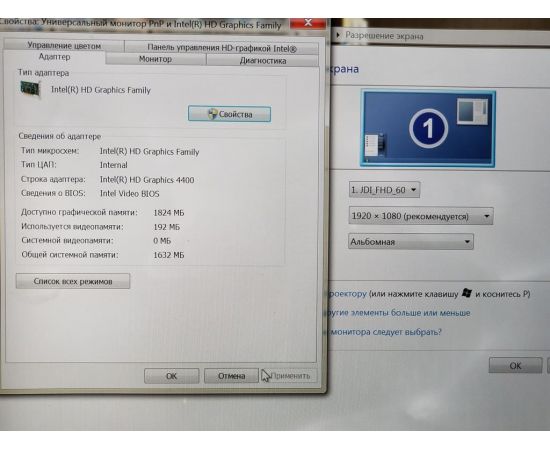Open the projector connection link
Screen dimensions: 550x450
(x=347, y=294)
